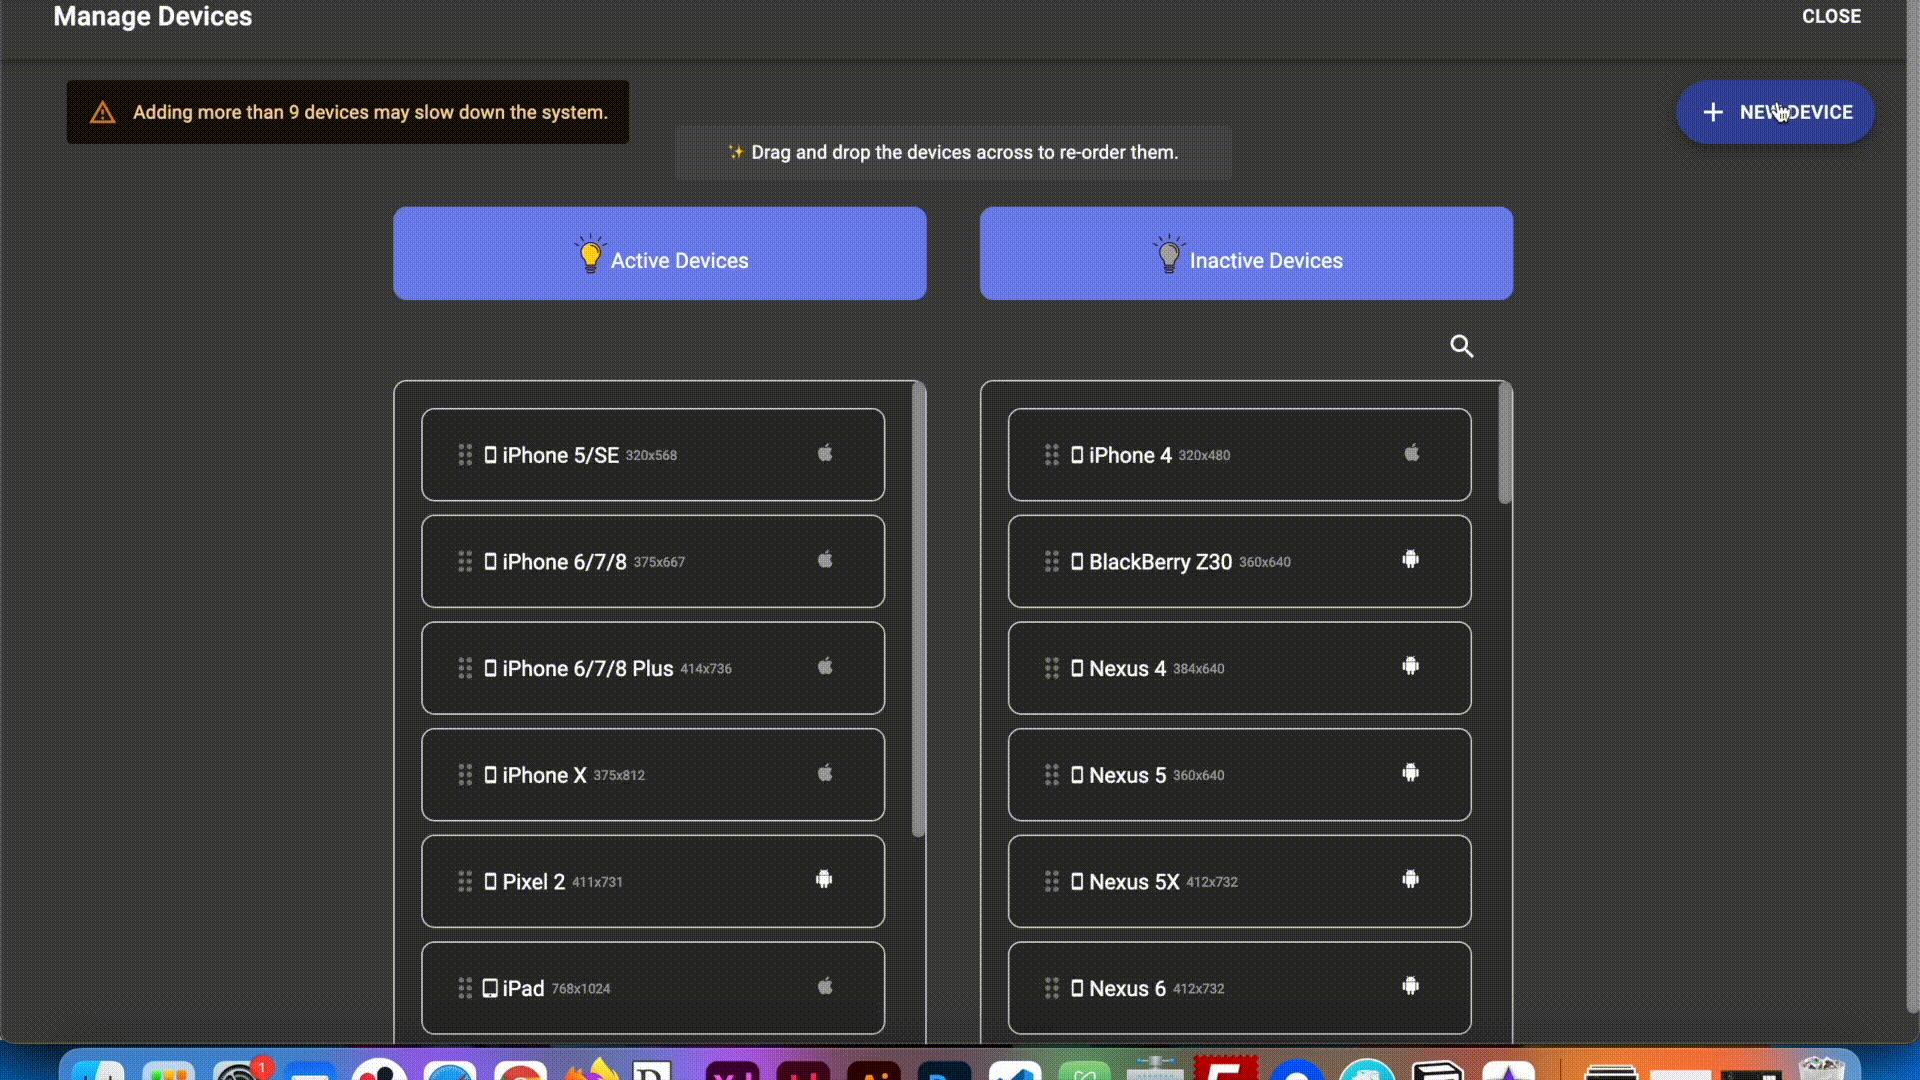1920x1080 pixels.
Task: Click the Apple icon on iPhone 4
Action: tap(1411, 454)
